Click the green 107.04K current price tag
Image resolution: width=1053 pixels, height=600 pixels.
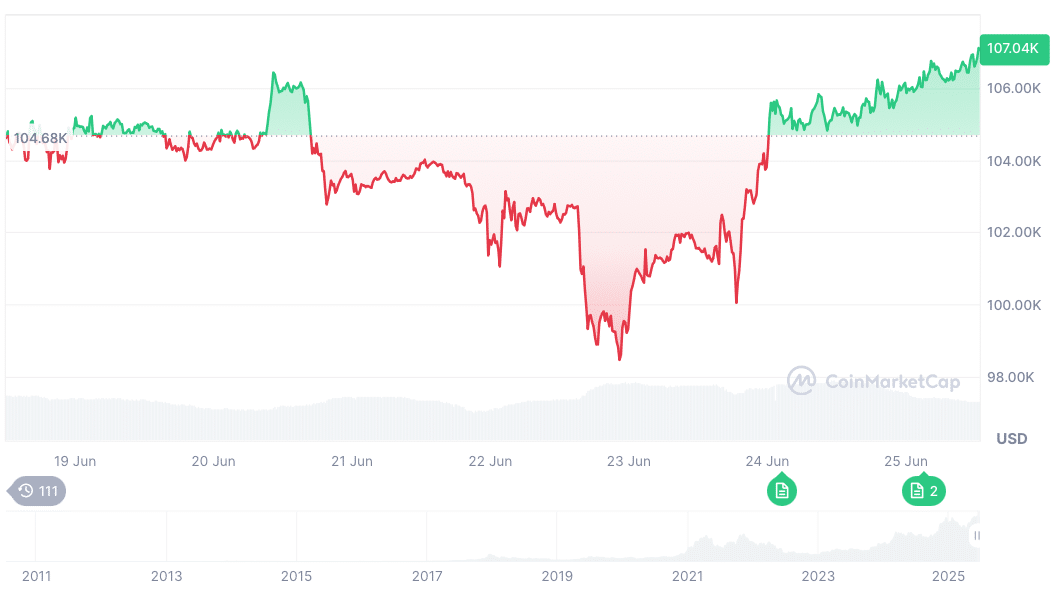(x=1013, y=48)
